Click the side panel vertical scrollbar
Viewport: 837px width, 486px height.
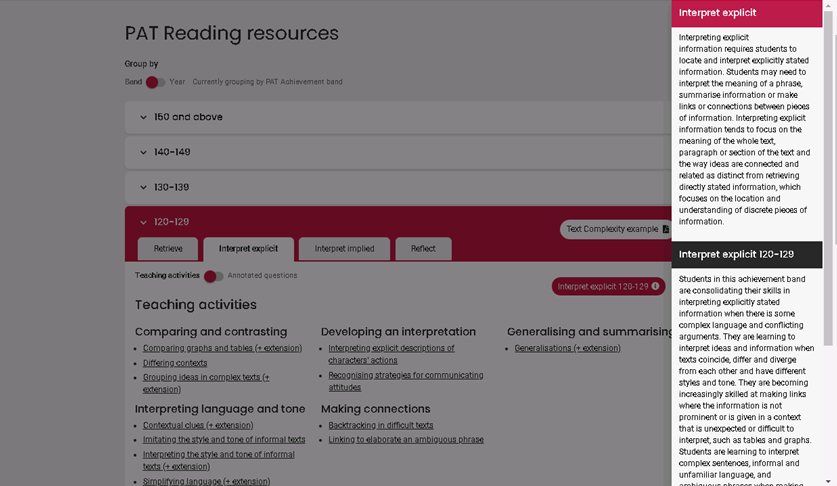click(x=828, y=176)
